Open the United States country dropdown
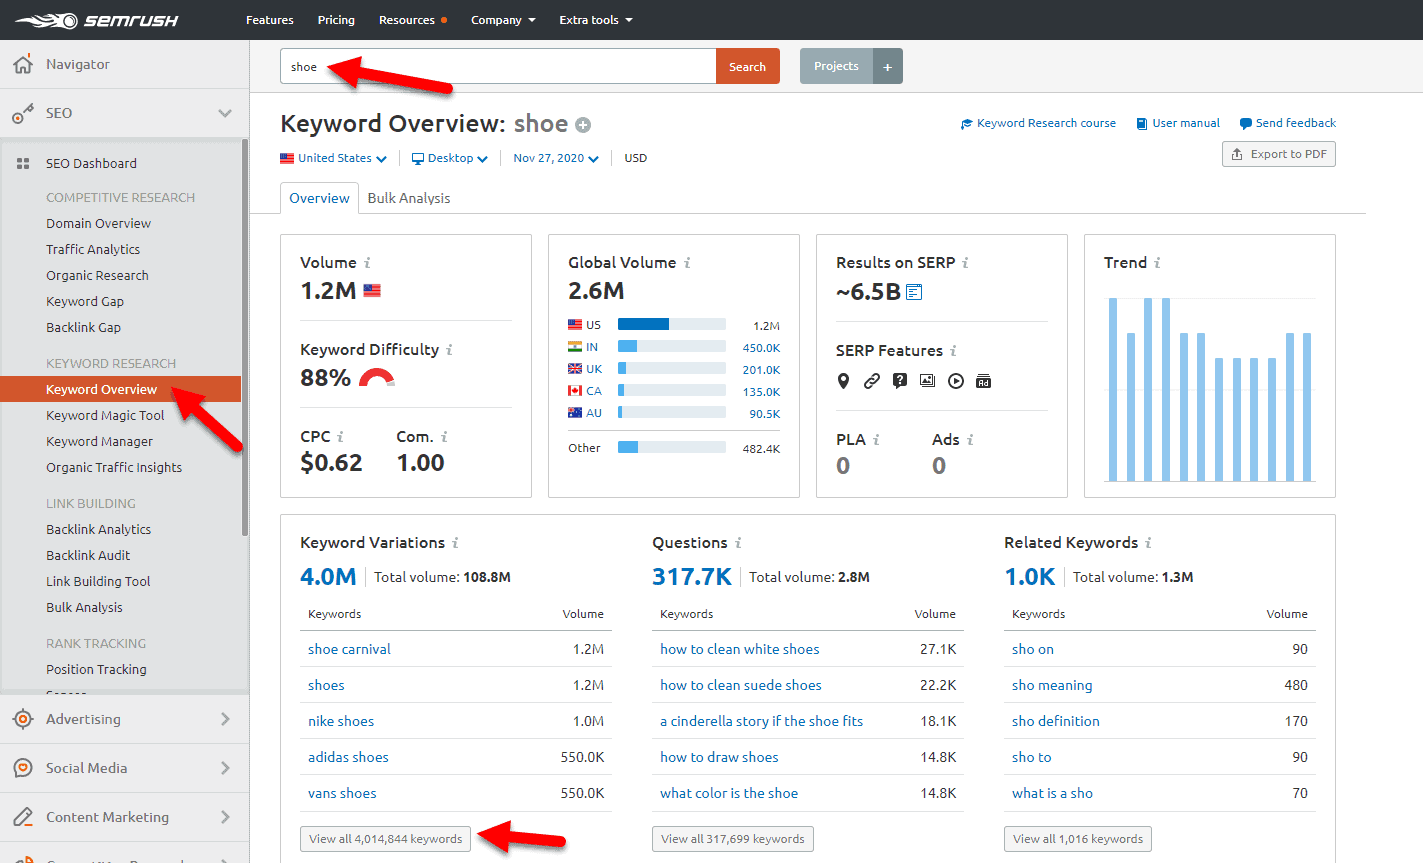Viewport: 1423px width, 863px height. tap(333, 158)
